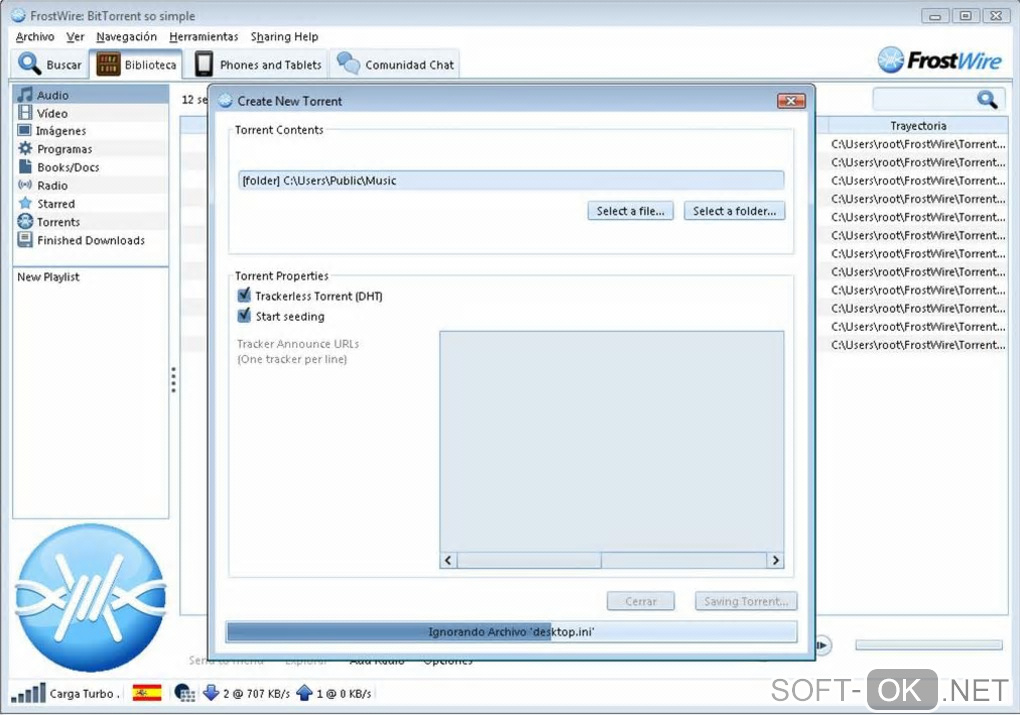Open the Ver menu

coord(75,36)
